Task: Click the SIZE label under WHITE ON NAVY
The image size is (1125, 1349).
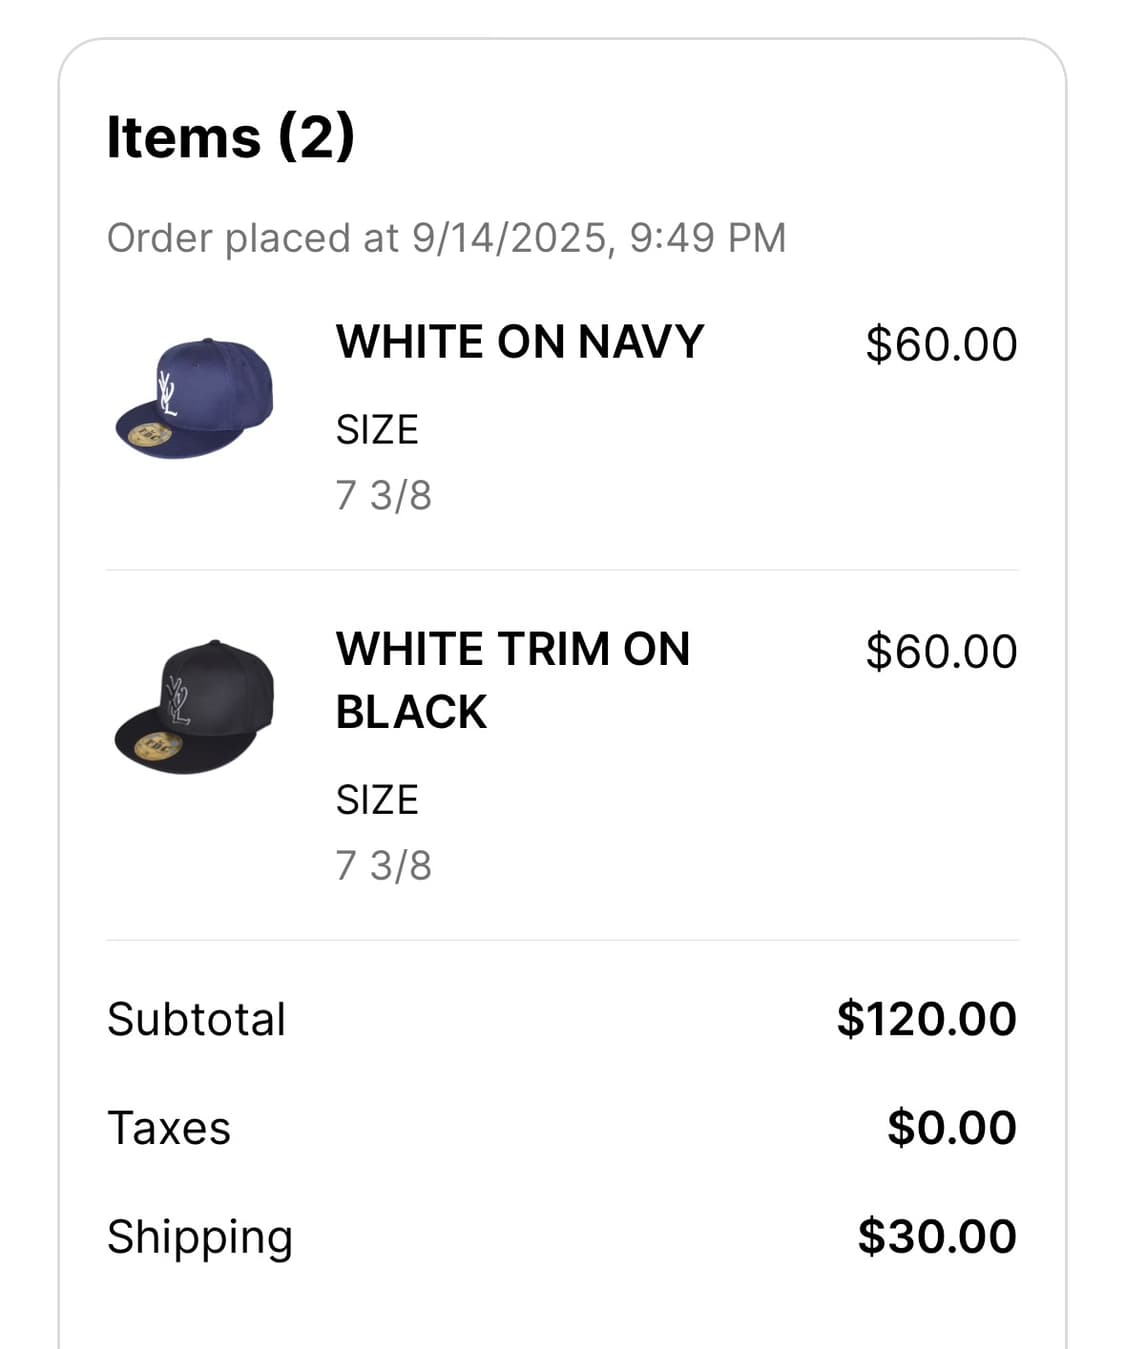Action: (377, 430)
